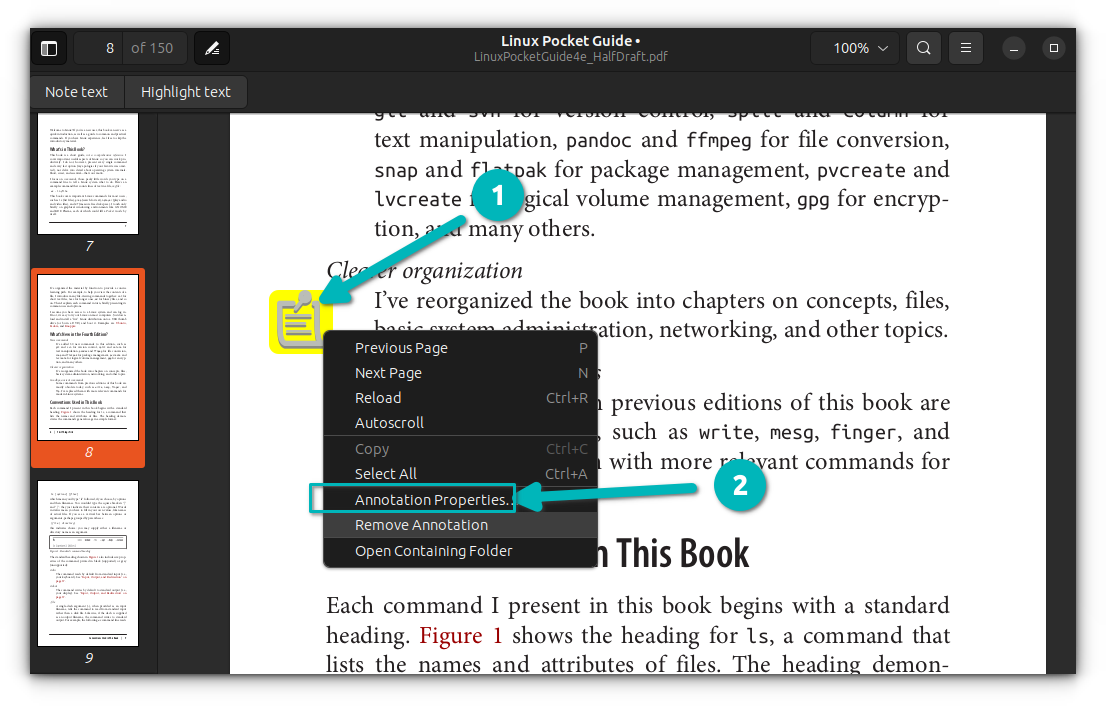Toggle the sidebar pane icon
The image size is (1106, 706).
pyautogui.click(x=49, y=47)
